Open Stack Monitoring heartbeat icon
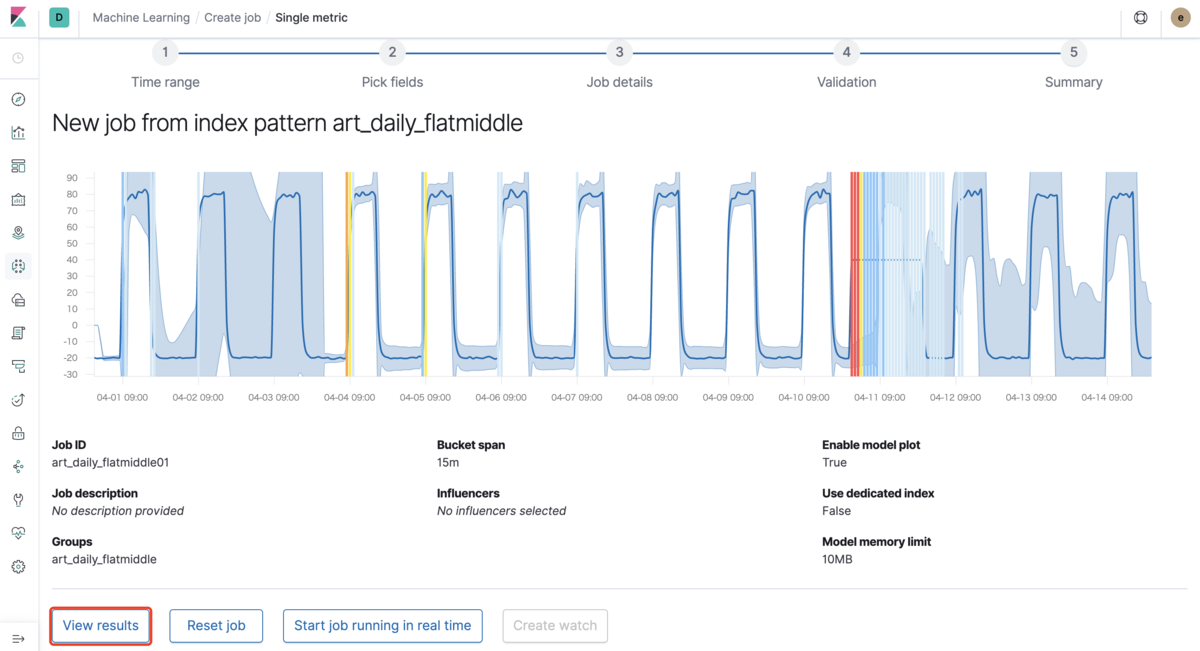The width and height of the screenshot is (1200, 651). coord(18,533)
